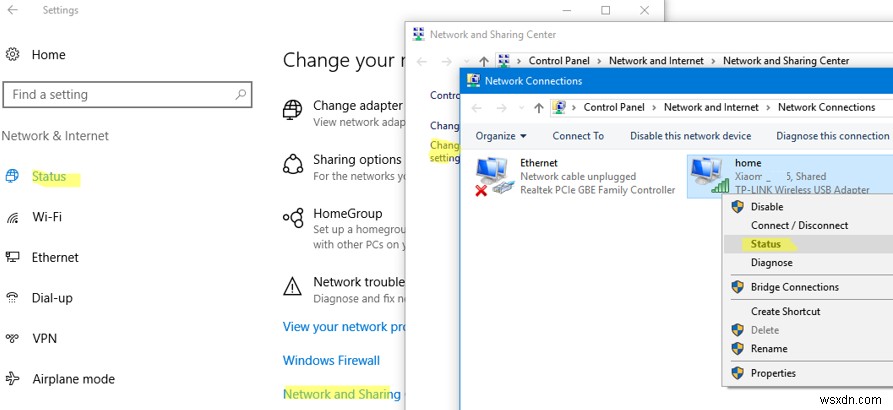Click Control Panel in Network Connections path
Screen dimensions: 893x410
[x=614, y=107]
